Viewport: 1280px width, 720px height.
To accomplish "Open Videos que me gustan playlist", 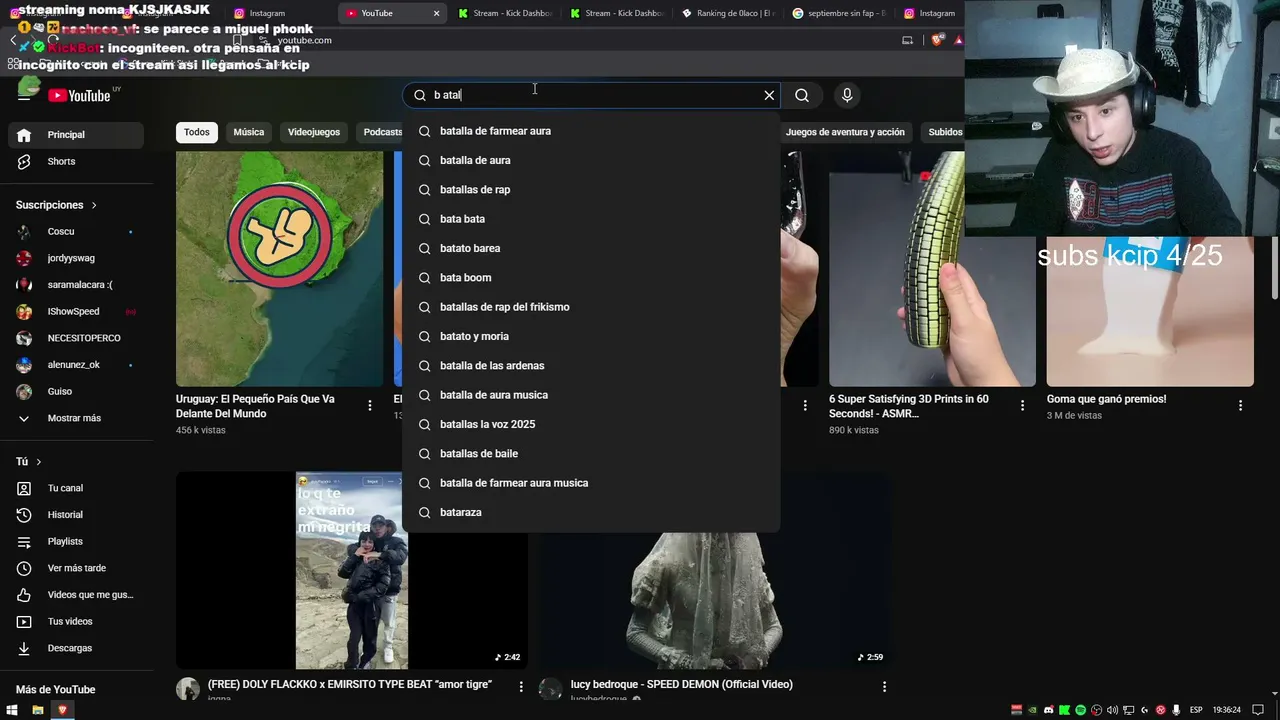I will (x=75, y=595).
